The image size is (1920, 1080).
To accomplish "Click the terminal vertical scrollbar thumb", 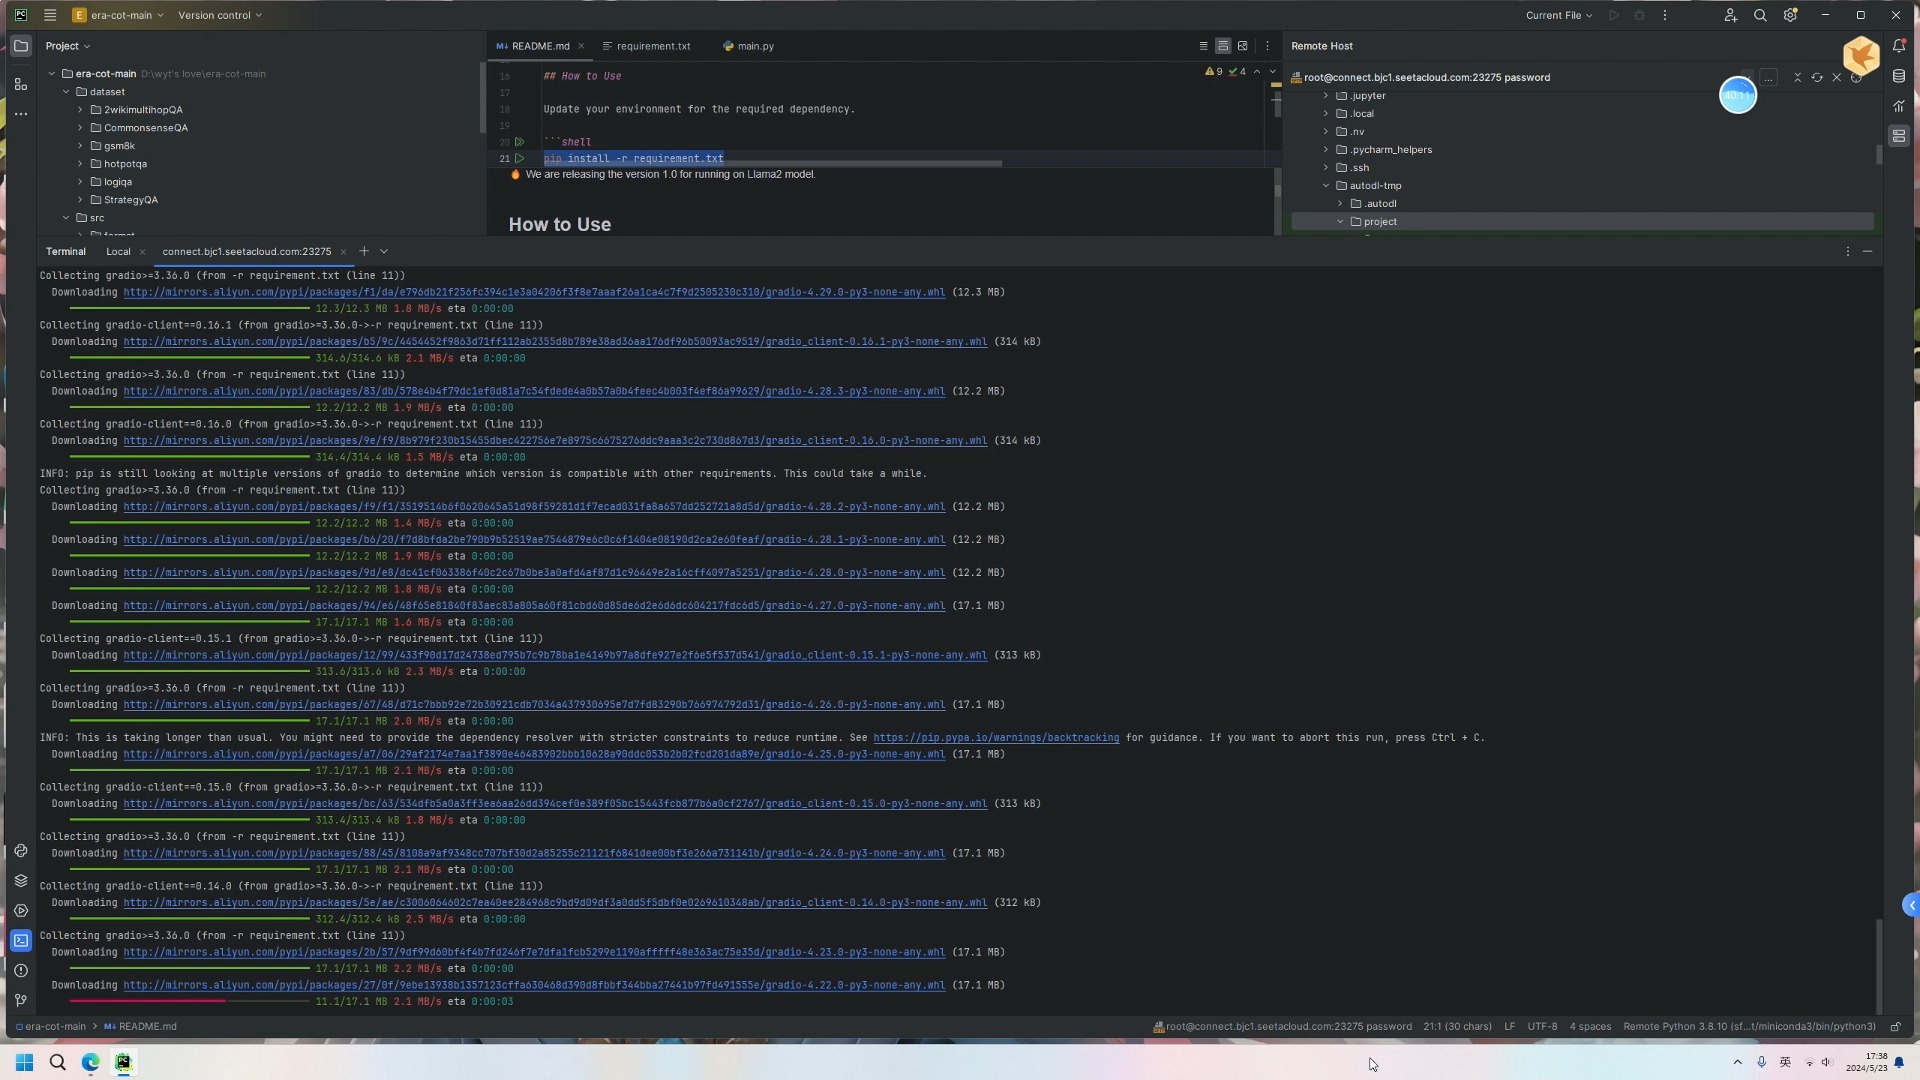I will (x=1878, y=965).
